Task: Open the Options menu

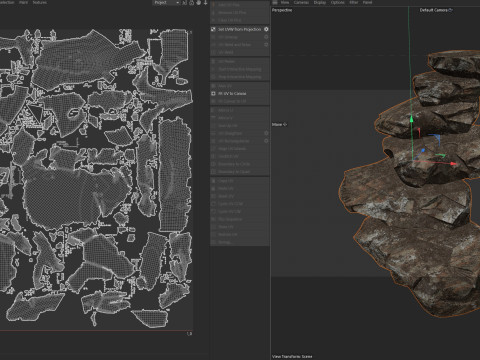Action: [x=338, y=2]
